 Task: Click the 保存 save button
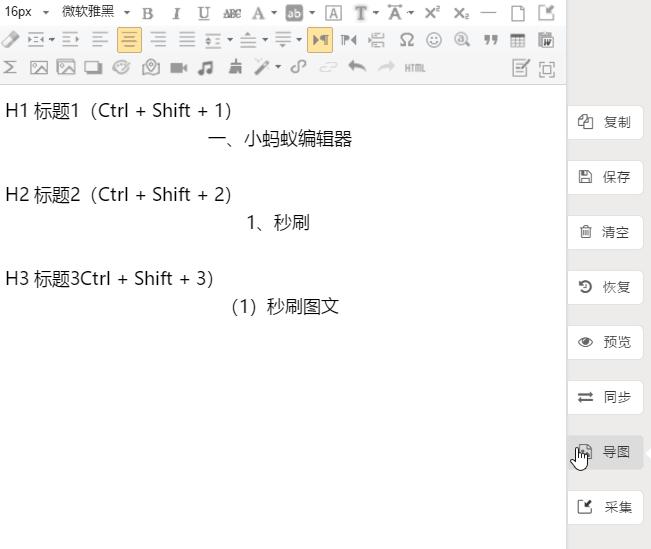click(x=605, y=177)
